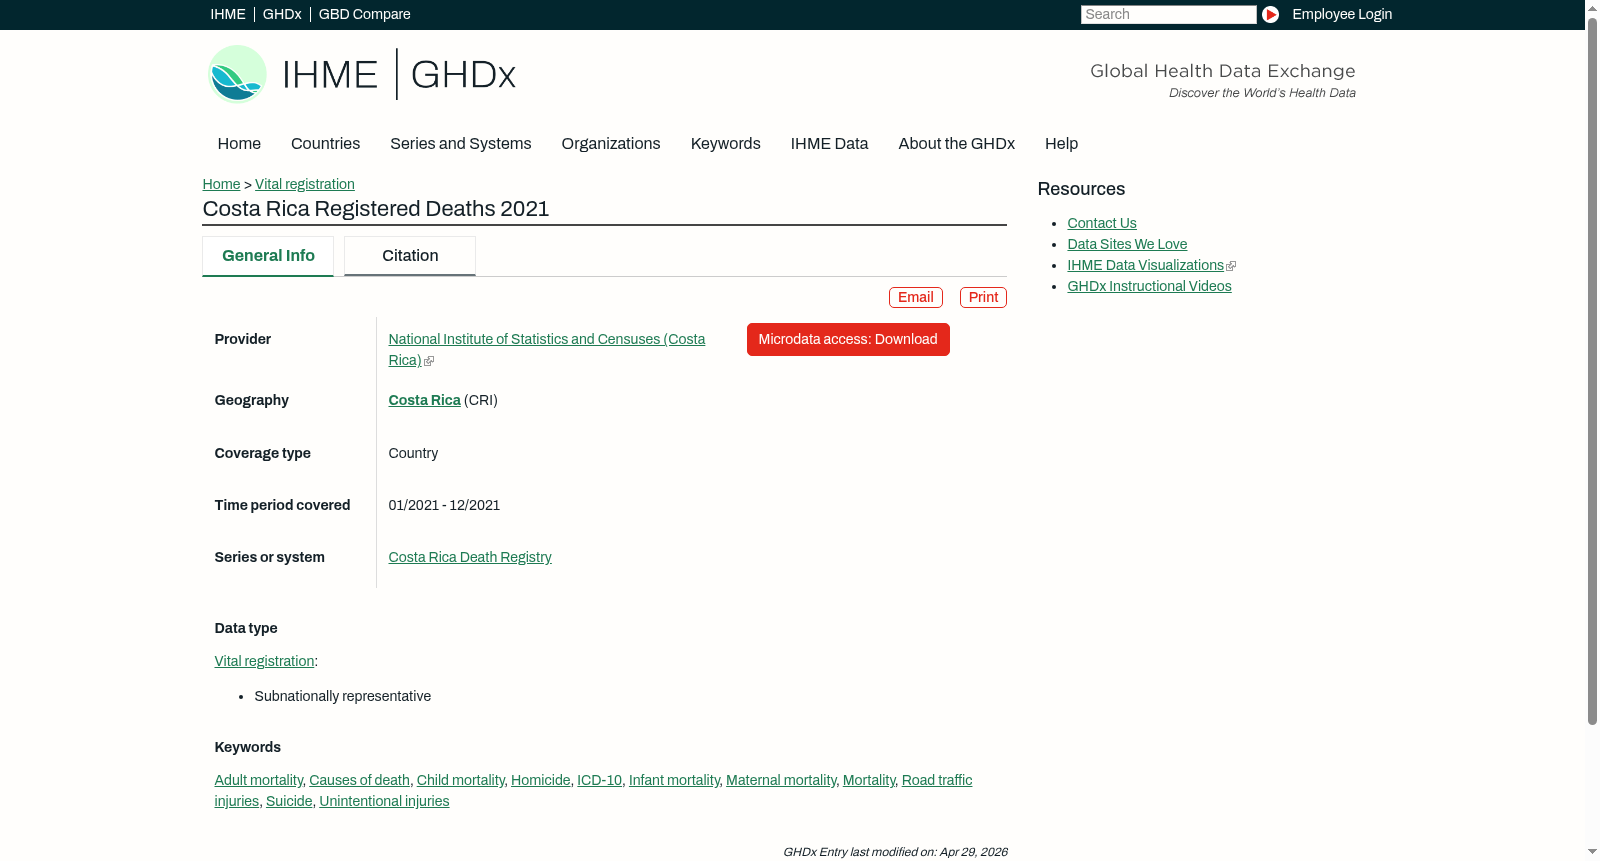Open GHDx Instructional Videos link
1600x861 pixels.
(x=1149, y=286)
